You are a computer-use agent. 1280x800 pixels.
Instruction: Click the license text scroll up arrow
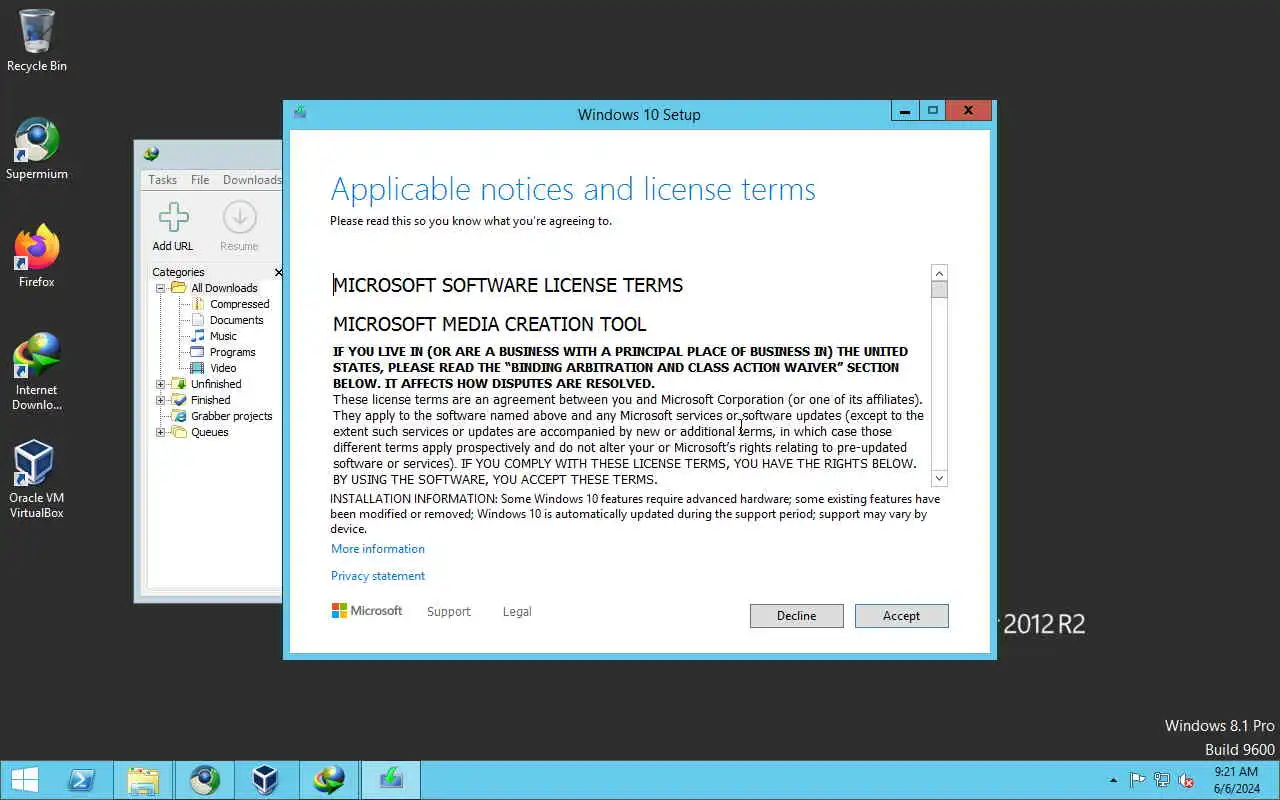tap(939, 273)
